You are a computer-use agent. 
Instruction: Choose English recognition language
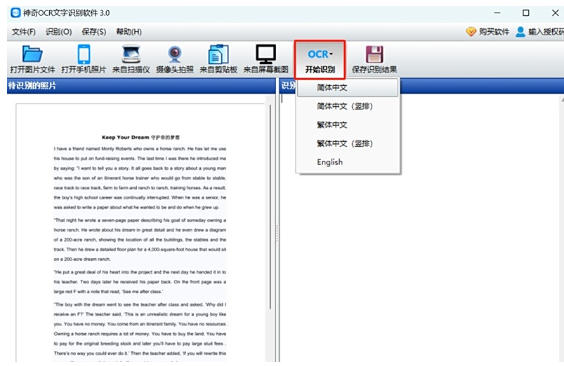348,162
